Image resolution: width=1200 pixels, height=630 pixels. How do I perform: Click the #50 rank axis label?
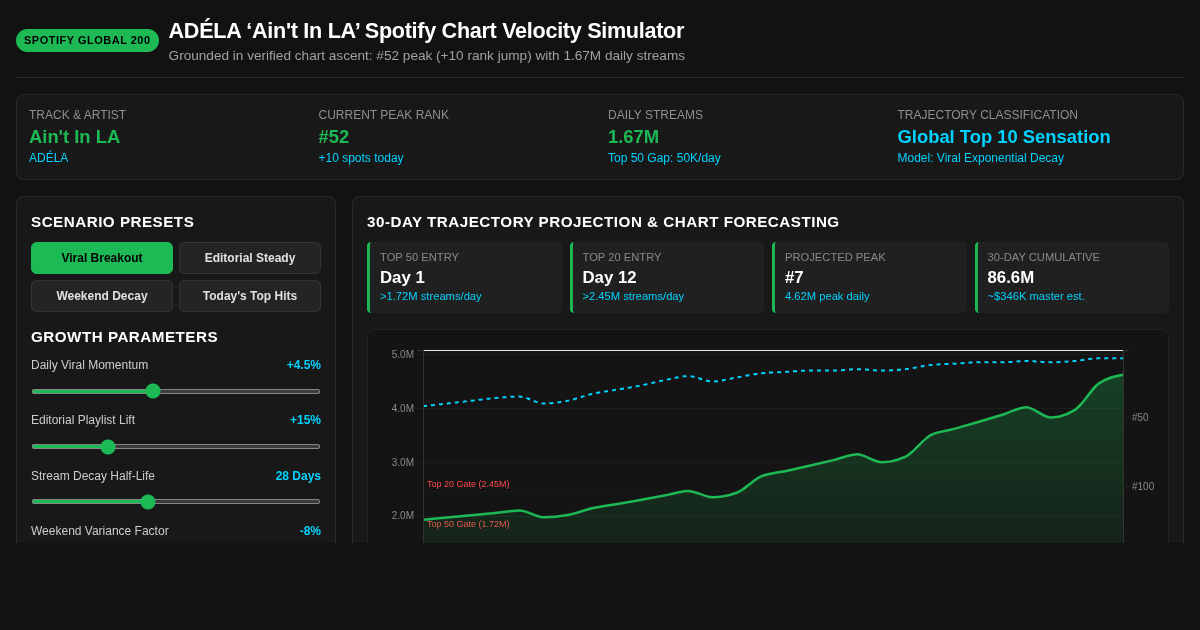point(1140,418)
